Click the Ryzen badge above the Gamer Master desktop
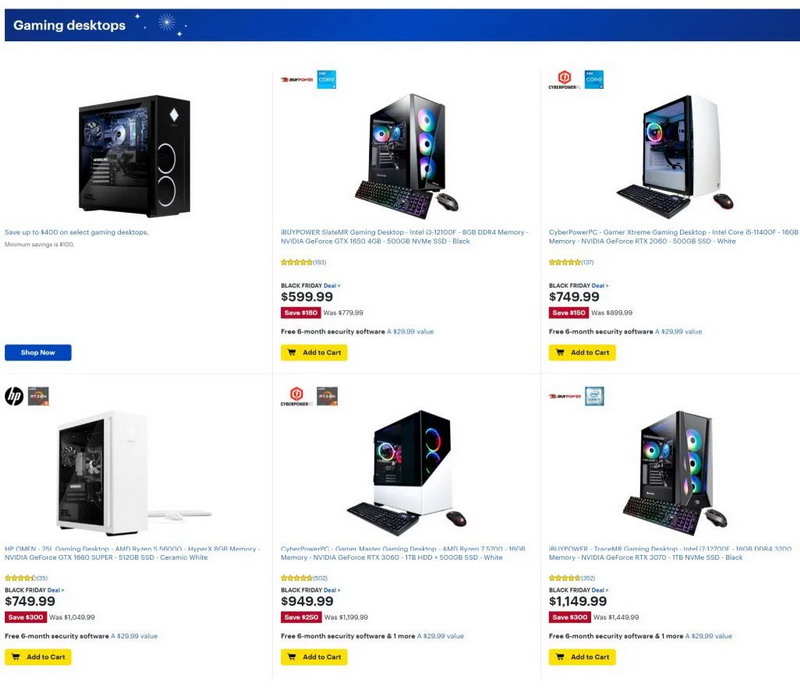800x697 pixels. tap(326, 397)
